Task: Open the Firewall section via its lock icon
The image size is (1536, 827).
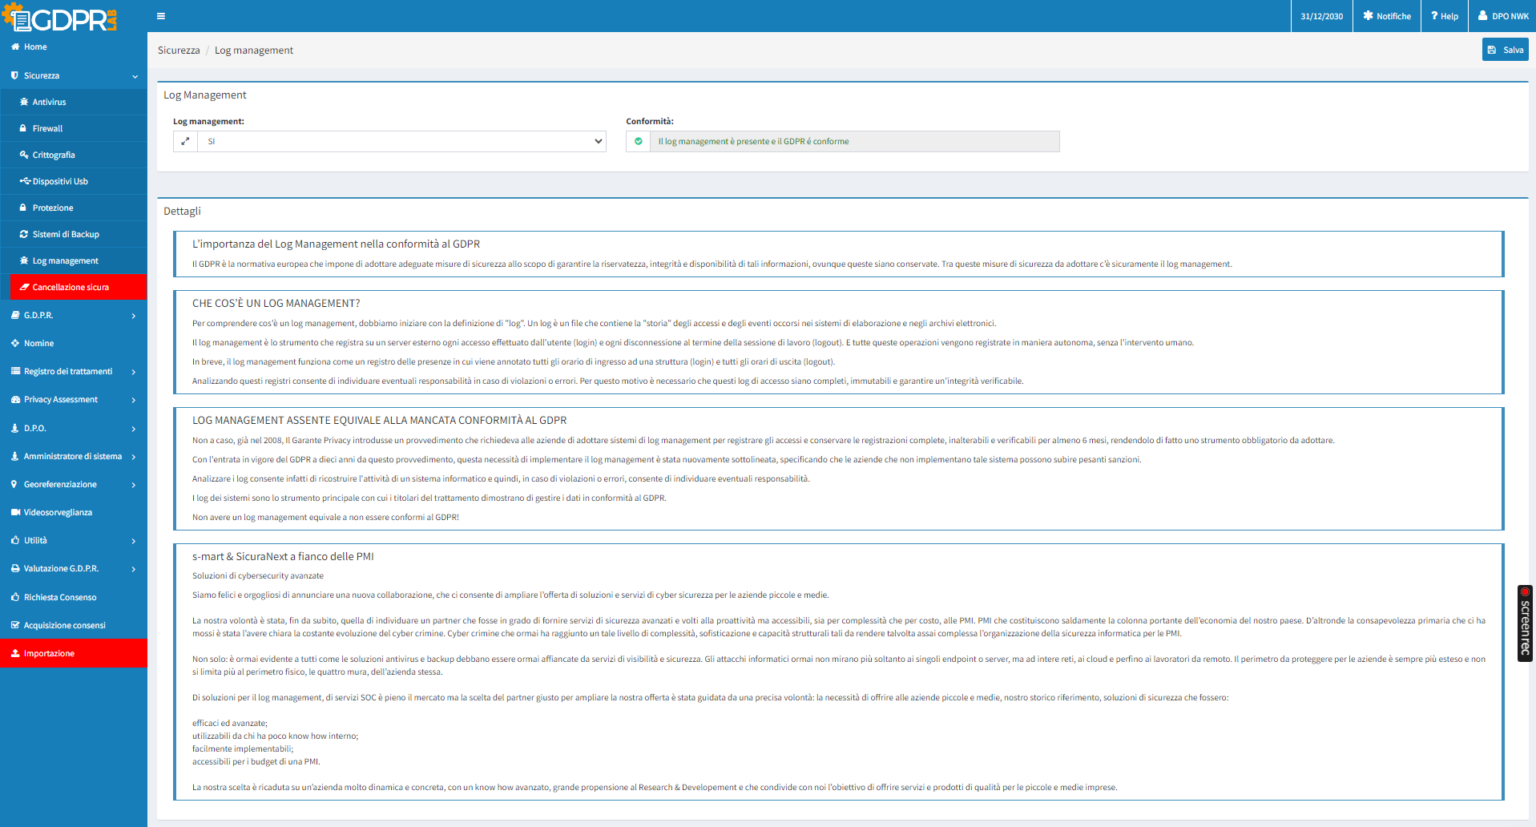Action: tap(25, 128)
